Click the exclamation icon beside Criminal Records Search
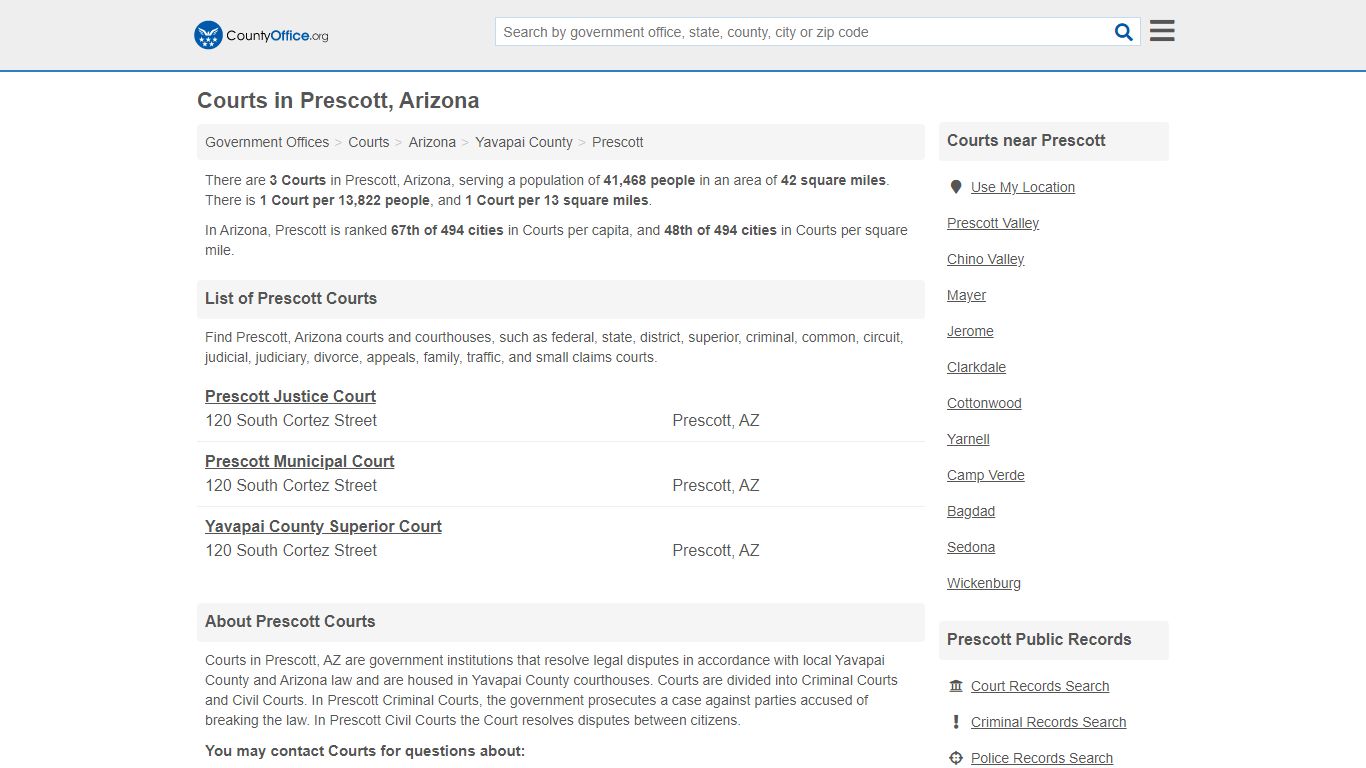Viewport: 1366px width, 768px height. (955, 722)
